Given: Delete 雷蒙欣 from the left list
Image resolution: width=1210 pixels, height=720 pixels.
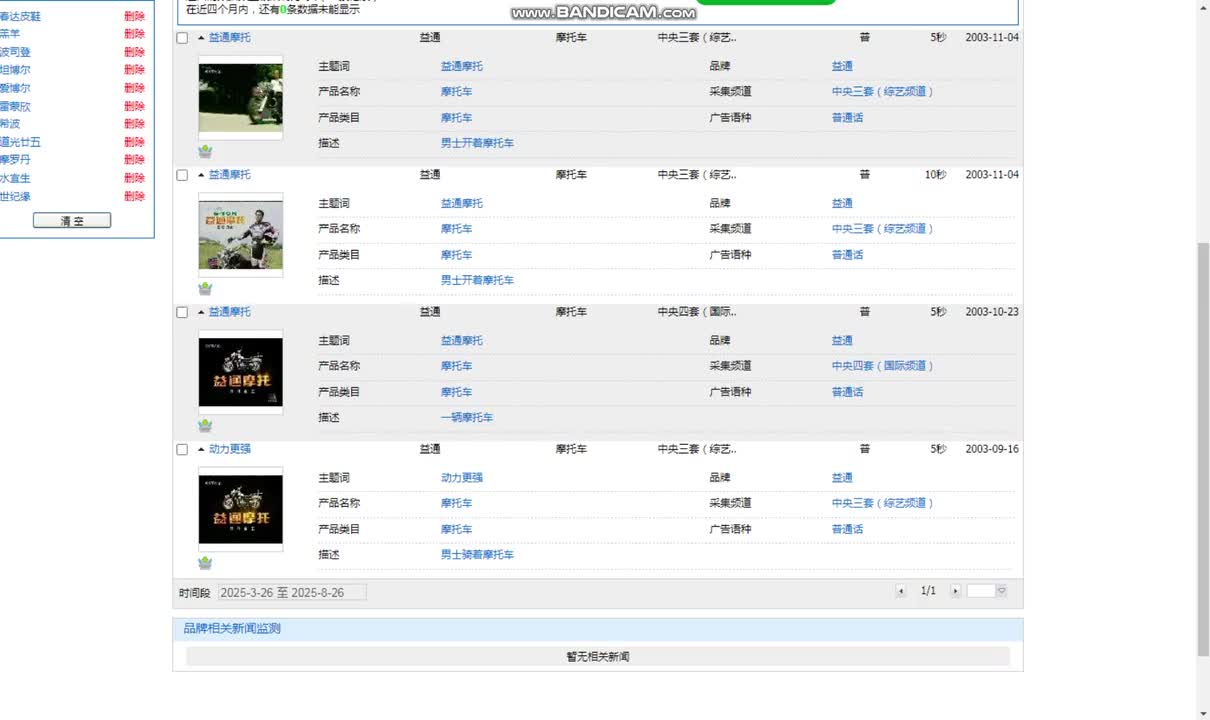Looking at the screenshot, I should (x=134, y=106).
